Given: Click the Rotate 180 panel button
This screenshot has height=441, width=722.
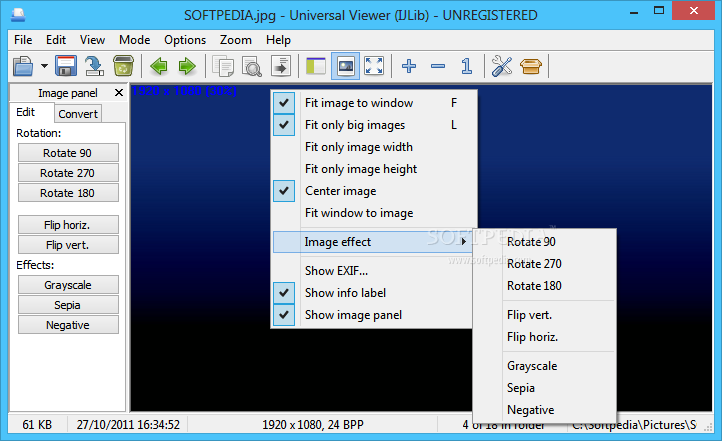Looking at the screenshot, I should pyautogui.click(x=68, y=193).
